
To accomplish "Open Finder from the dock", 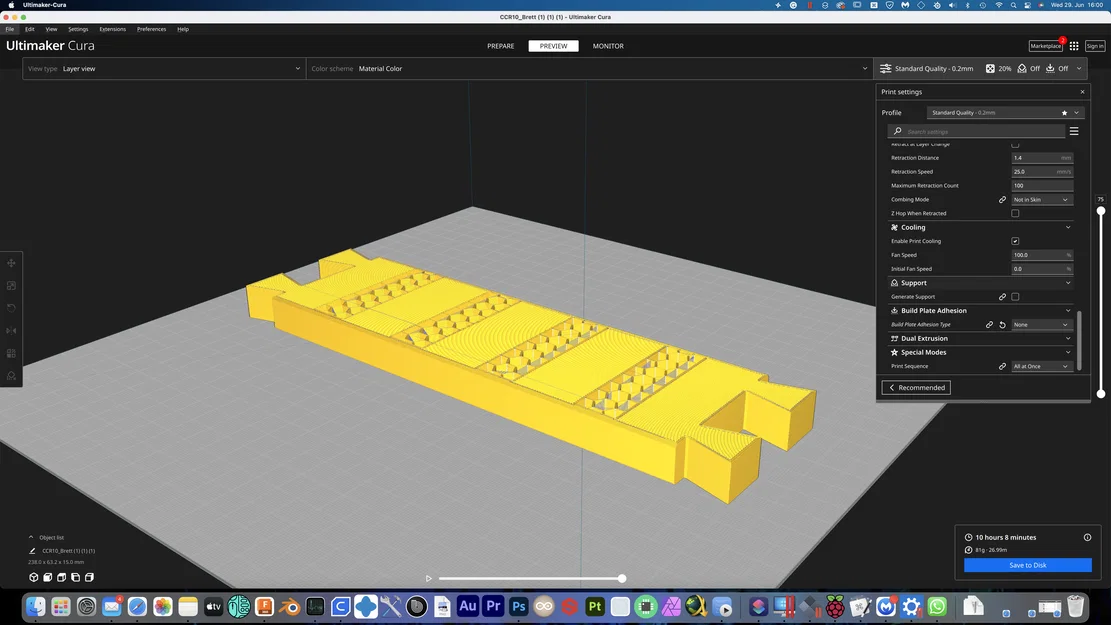I will coord(35,607).
